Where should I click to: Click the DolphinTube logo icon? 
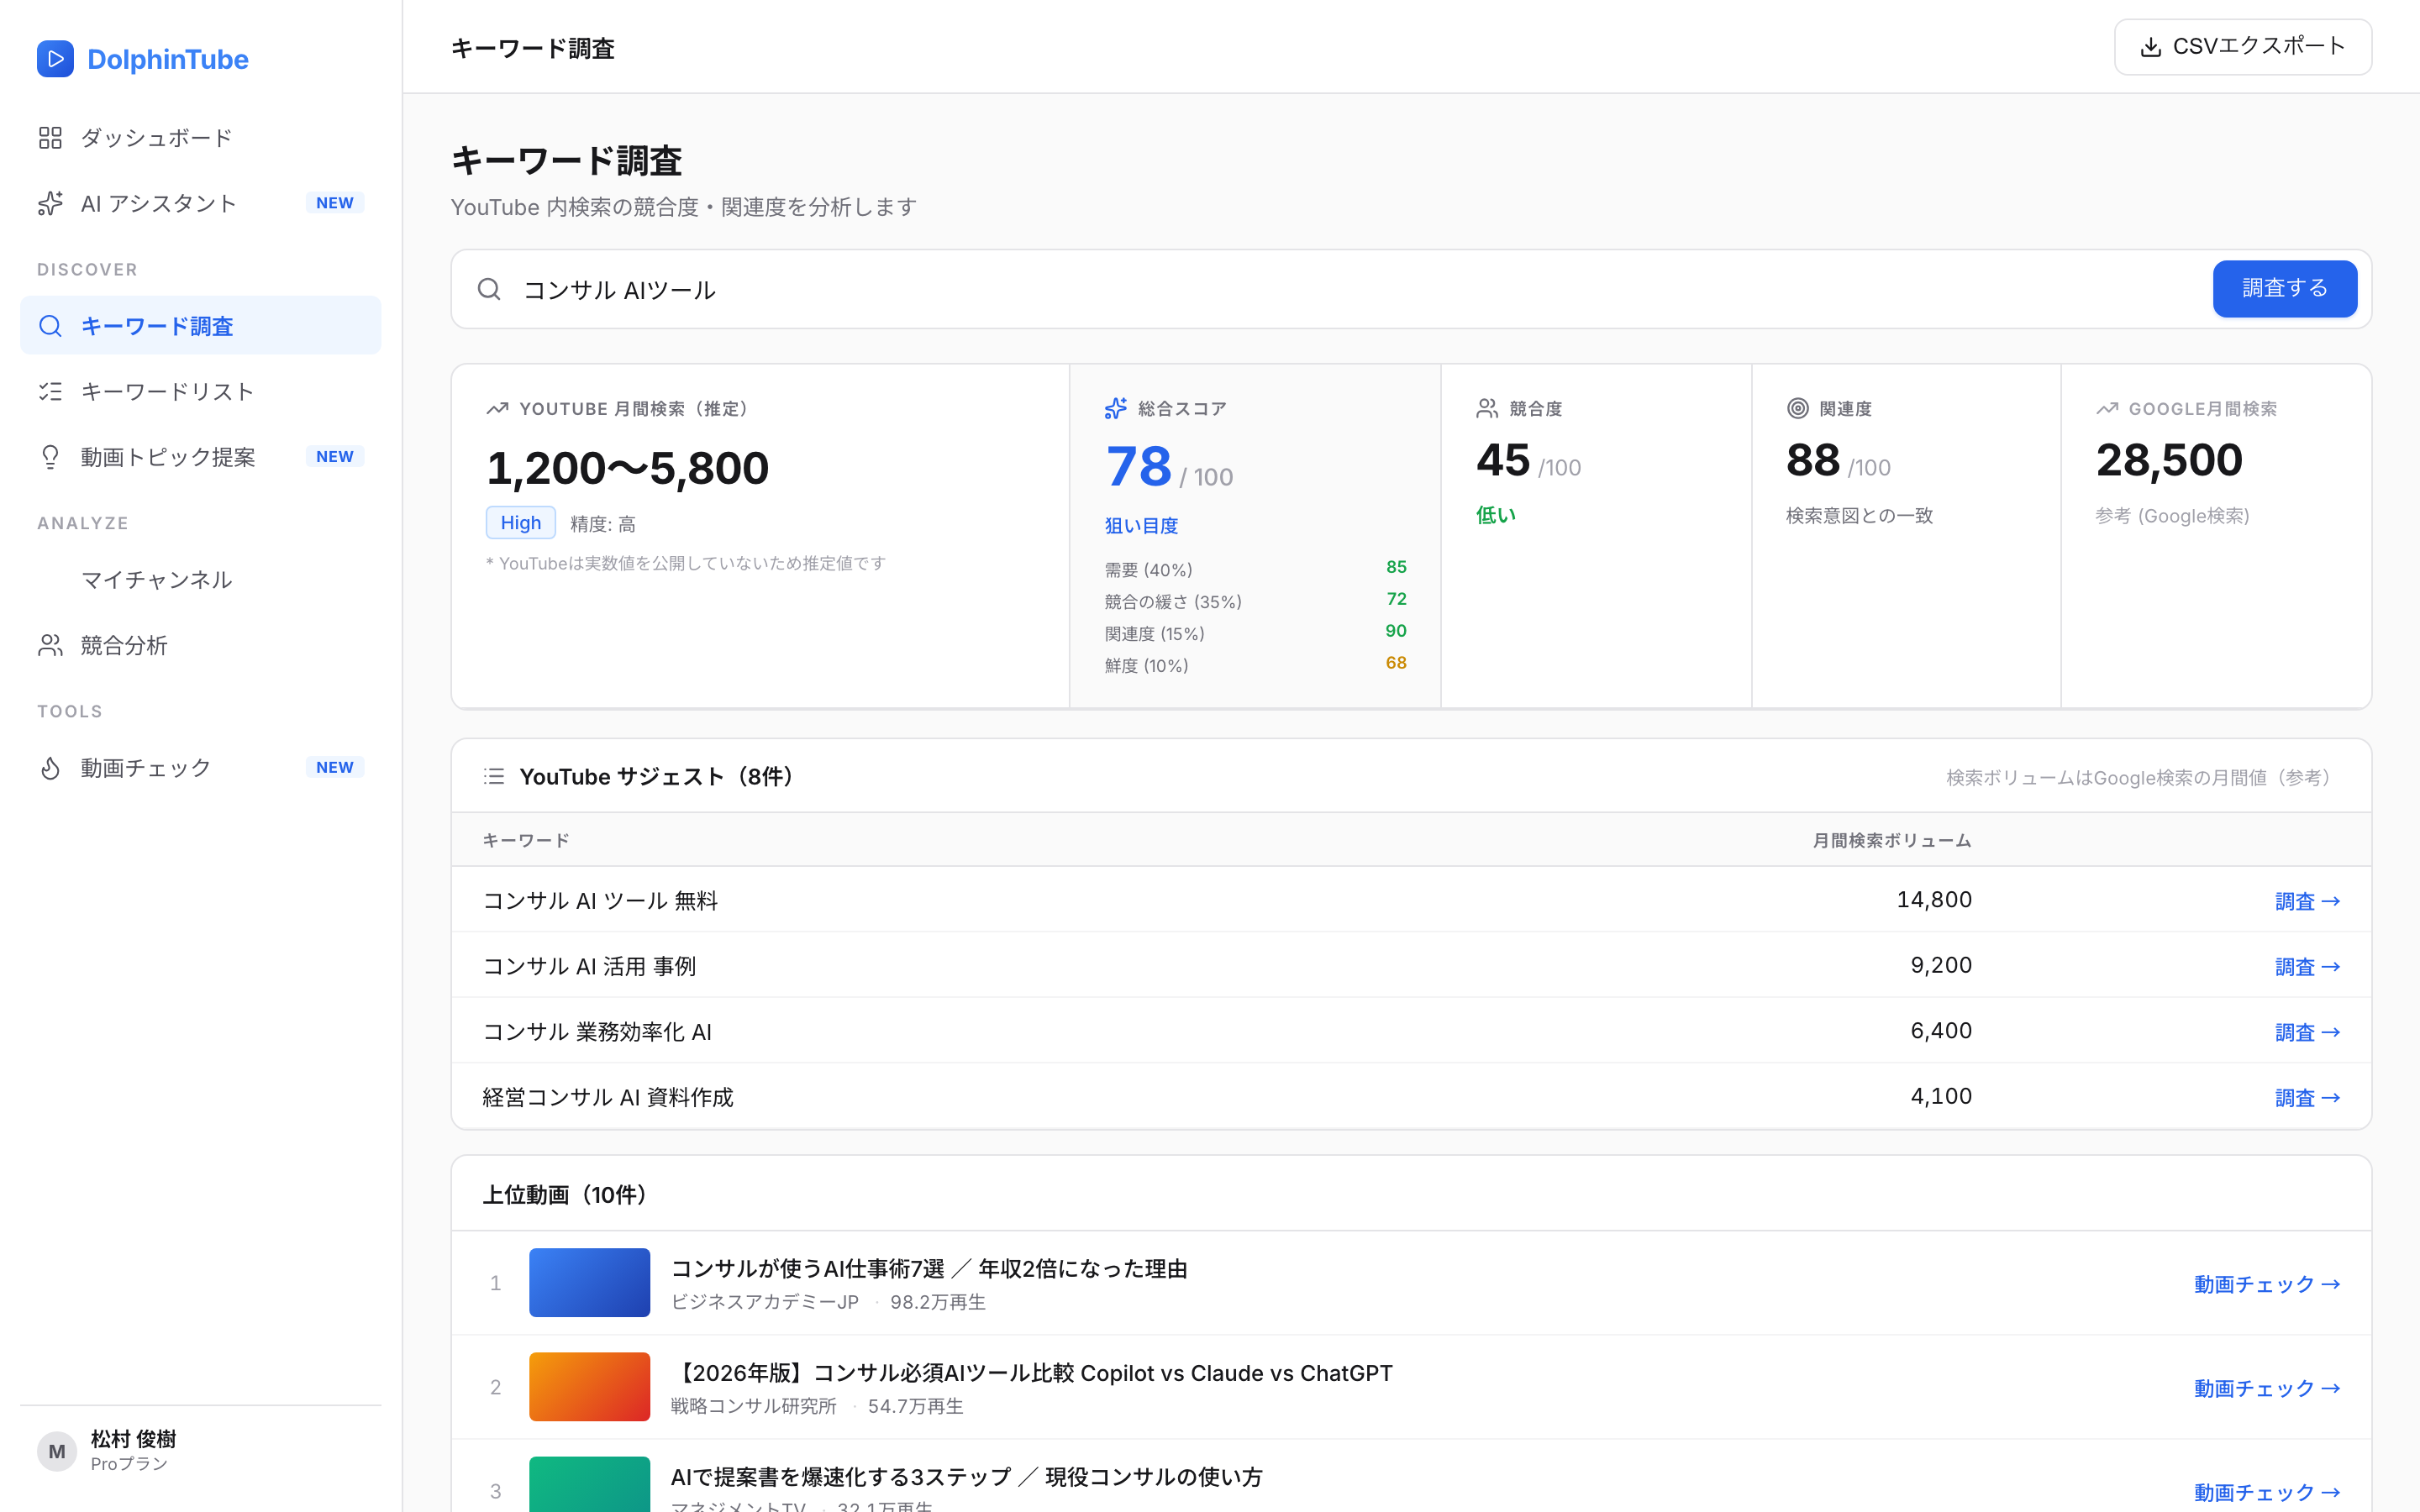[55, 59]
